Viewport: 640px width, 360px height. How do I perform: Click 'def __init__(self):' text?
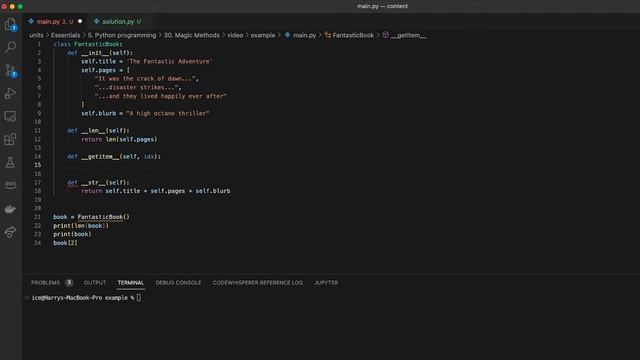100,53
